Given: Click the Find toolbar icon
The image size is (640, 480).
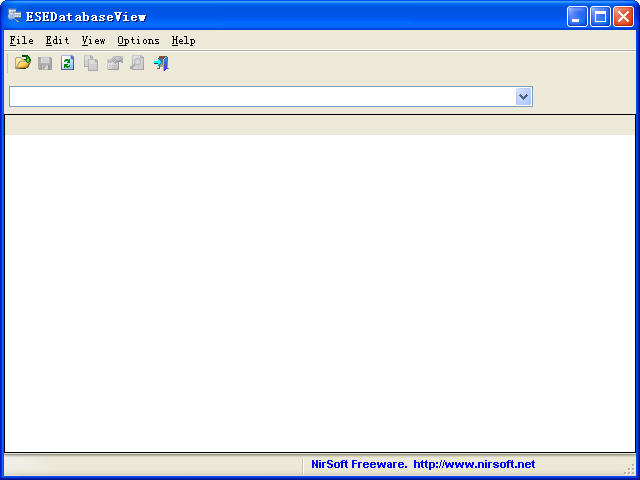Looking at the screenshot, I should (137, 63).
